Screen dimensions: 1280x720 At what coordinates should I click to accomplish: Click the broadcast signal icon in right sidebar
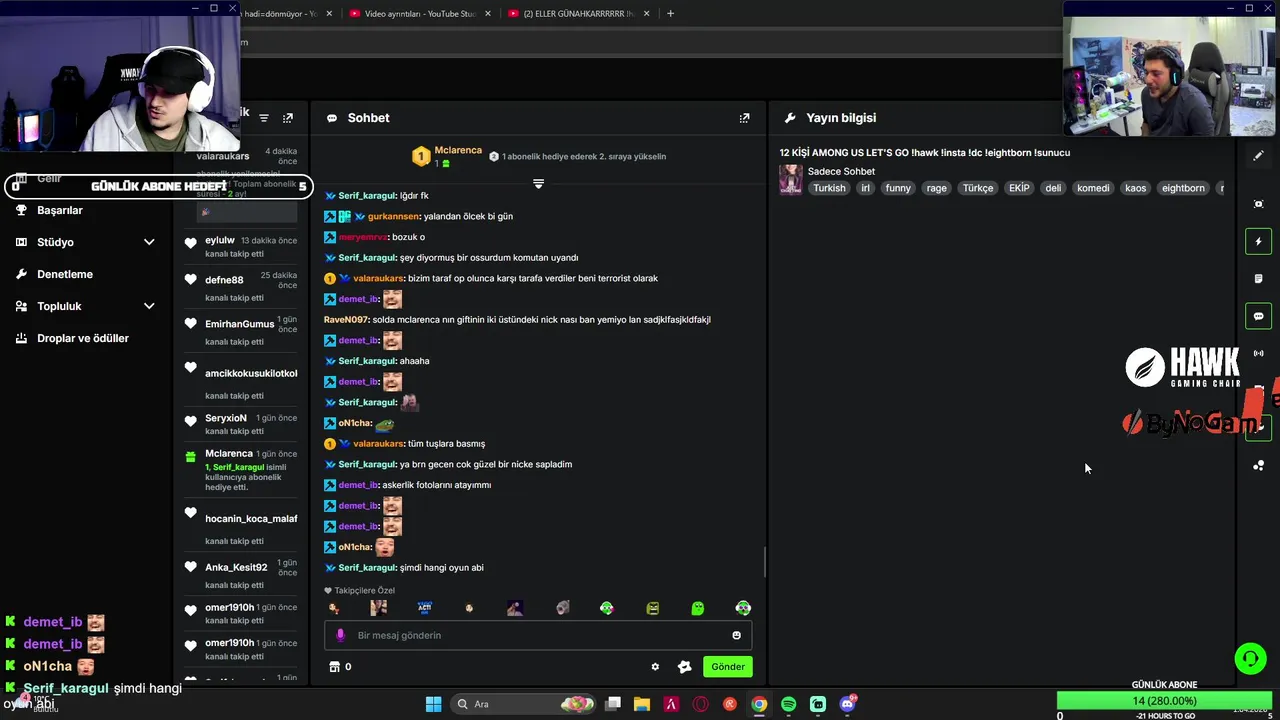pyautogui.click(x=1258, y=353)
